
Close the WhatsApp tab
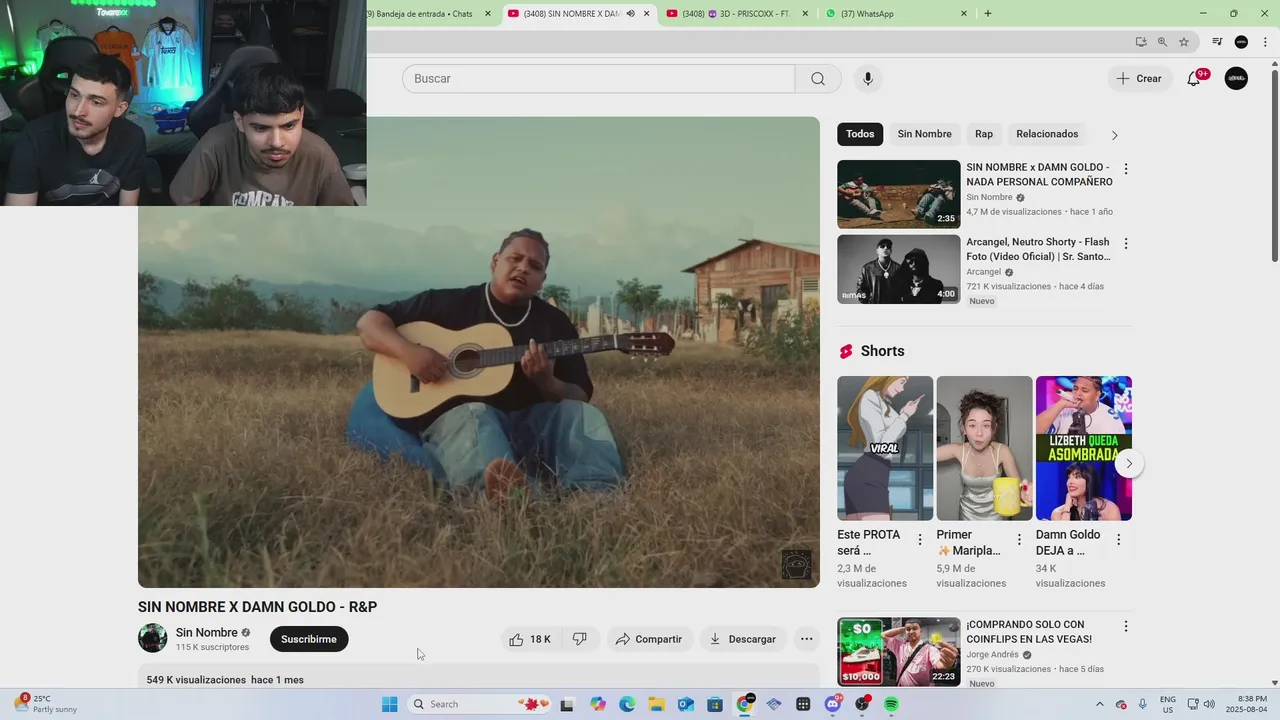pyautogui.click(x=964, y=14)
